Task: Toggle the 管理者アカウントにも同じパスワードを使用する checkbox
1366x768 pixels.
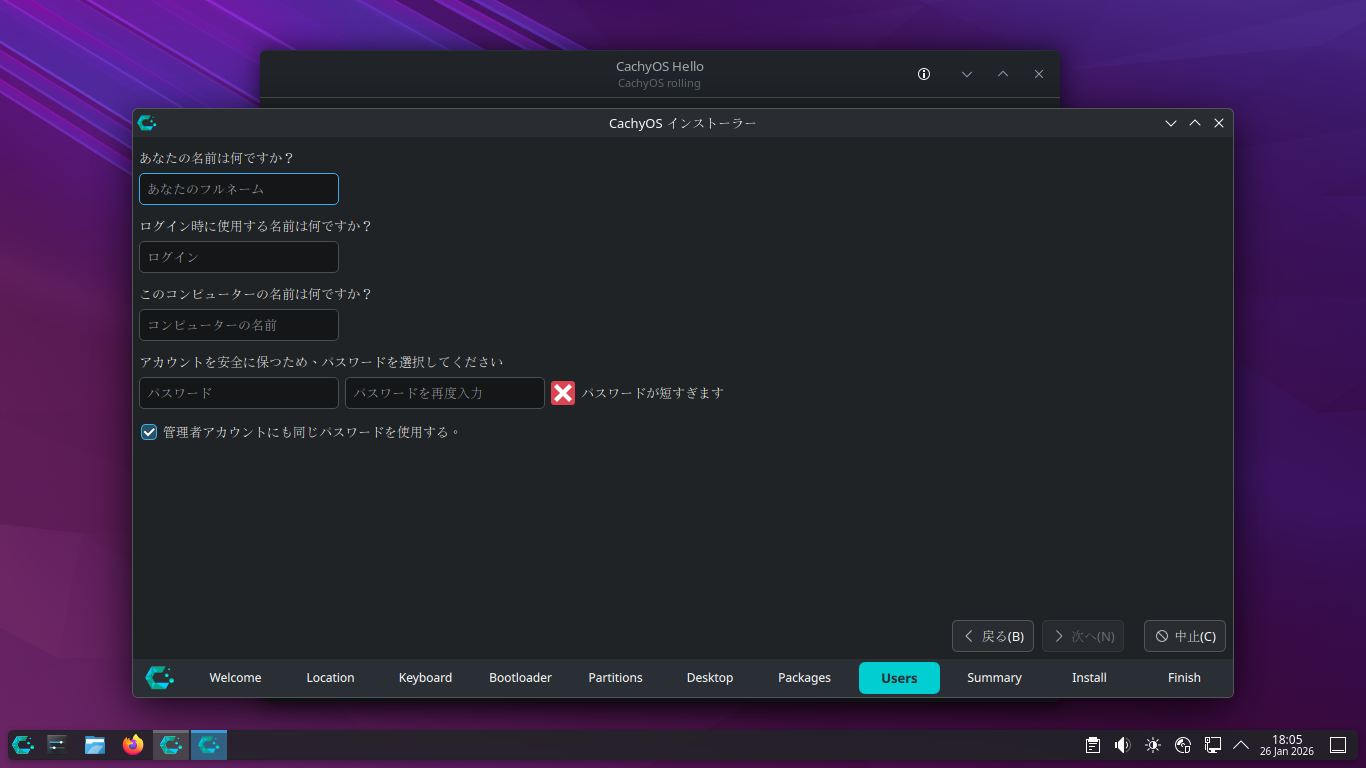Action: pyautogui.click(x=149, y=432)
